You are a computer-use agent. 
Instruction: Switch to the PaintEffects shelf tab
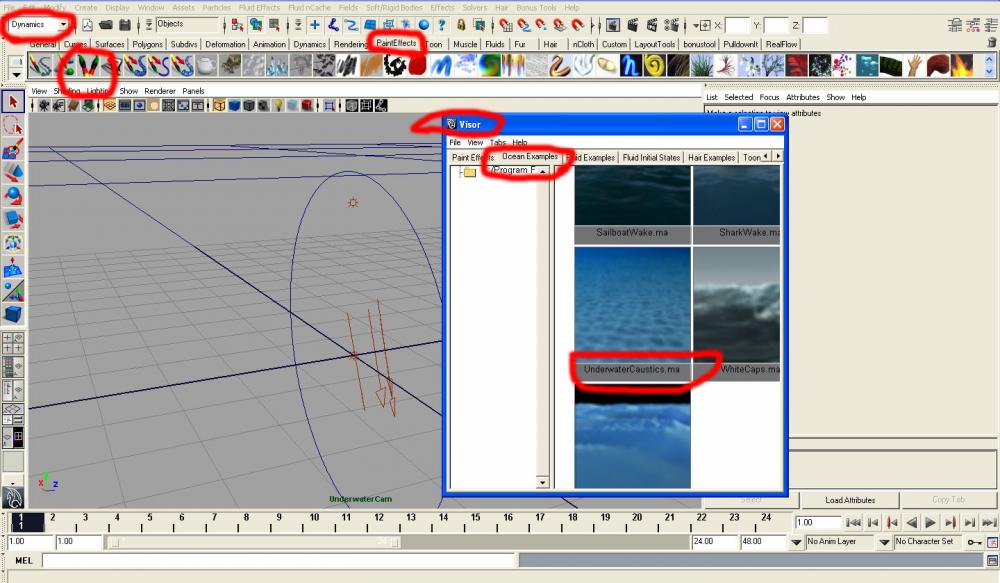click(396, 43)
